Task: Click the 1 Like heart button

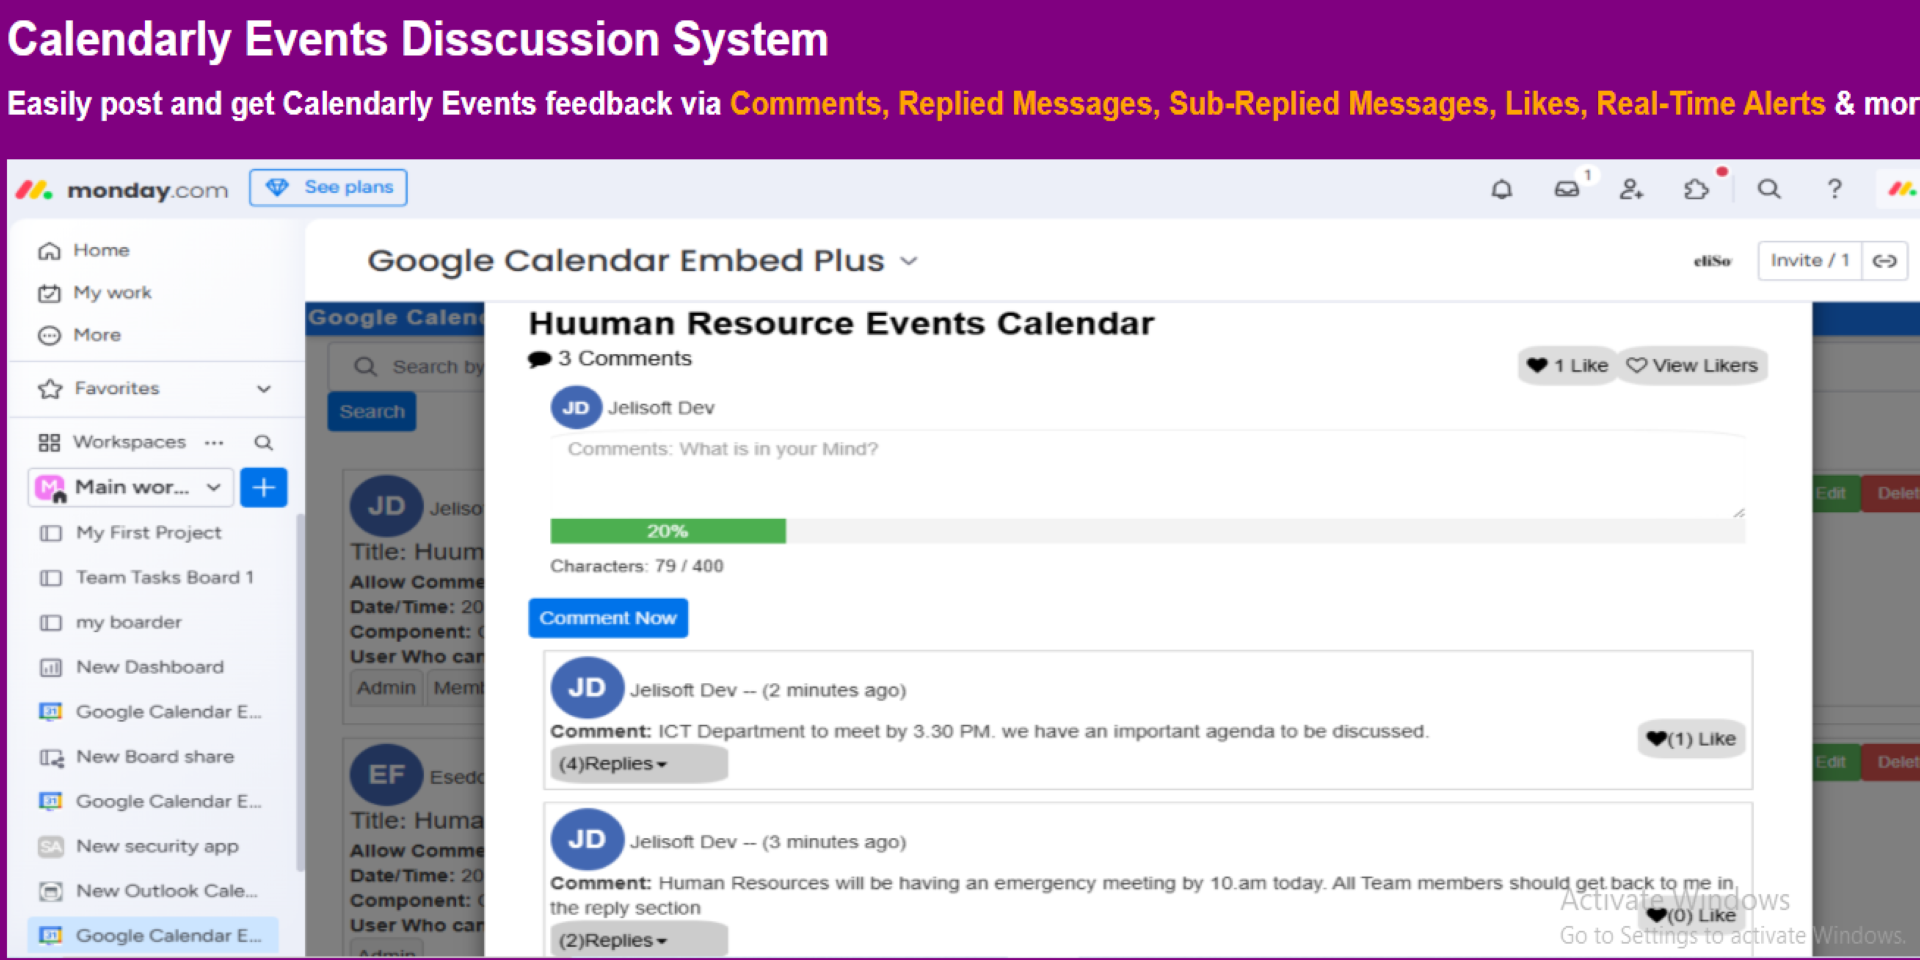Action: point(1567,366)
